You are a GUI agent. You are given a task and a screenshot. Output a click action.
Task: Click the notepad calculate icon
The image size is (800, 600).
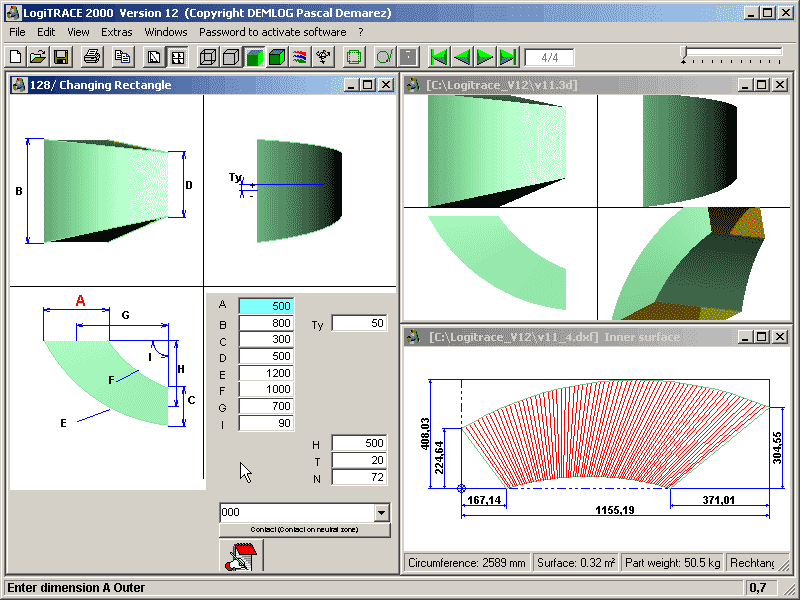point(240,558)
